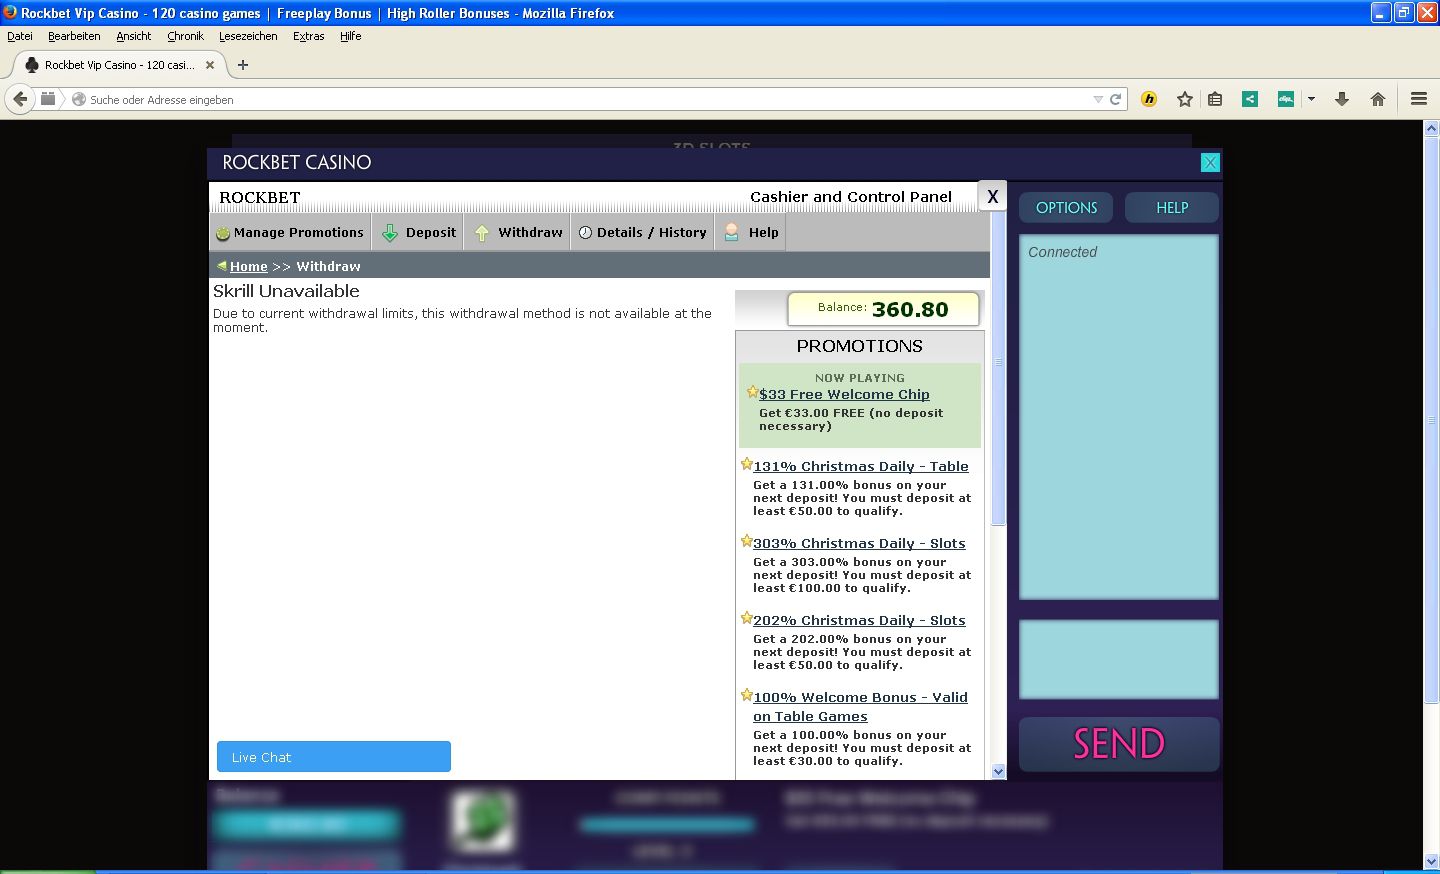Image resolution: width=1440 pixels, height=874 pixels.
Task: Open the downloads arrow icon
Action: [1342, 99]
